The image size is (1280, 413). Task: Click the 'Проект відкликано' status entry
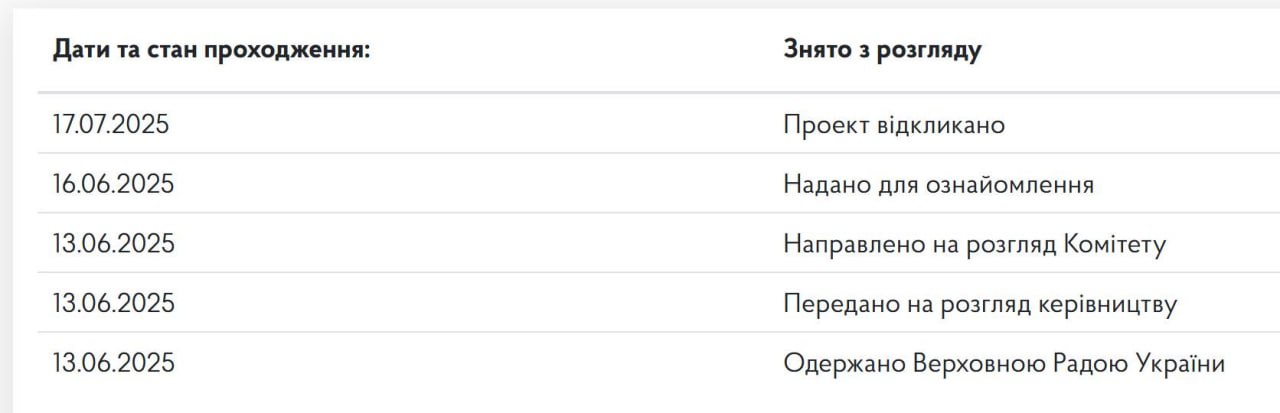[894, 125]
